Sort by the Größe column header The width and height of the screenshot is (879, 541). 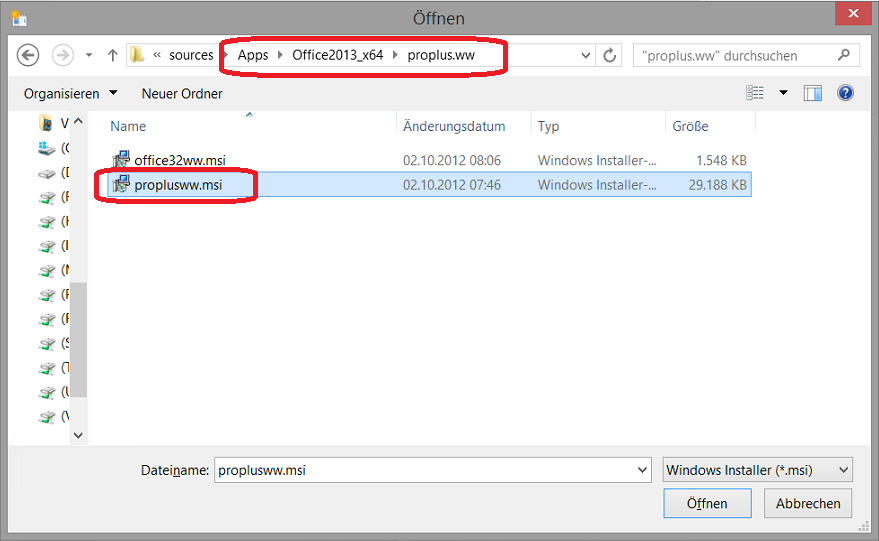pyautogui.click(x=691, y=126)
